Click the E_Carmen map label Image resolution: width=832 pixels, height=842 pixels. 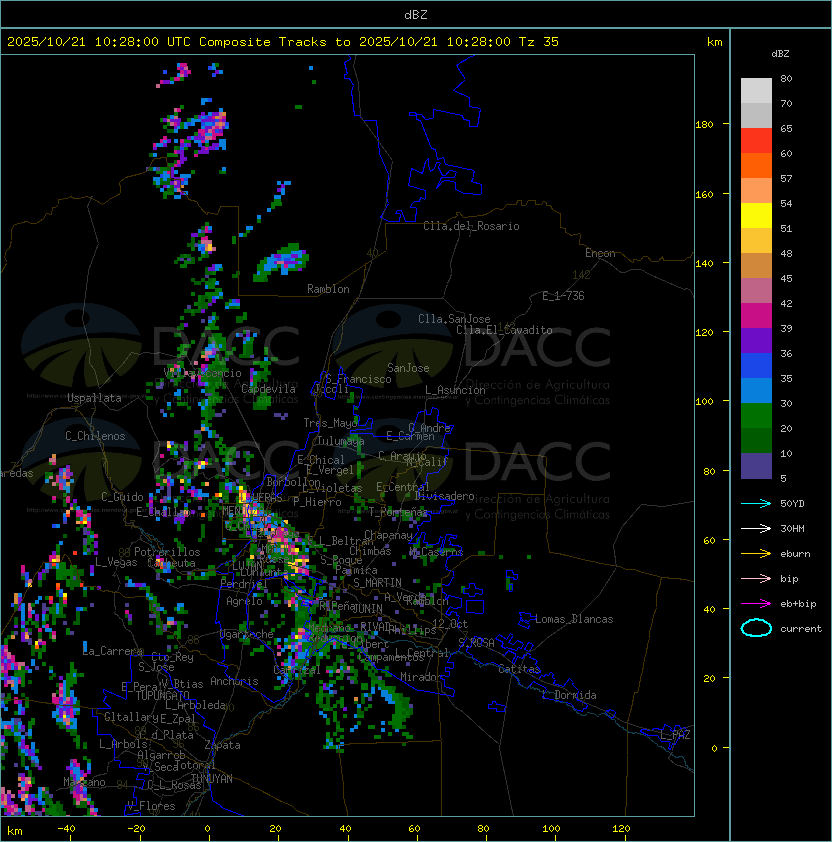pos(410,436)
